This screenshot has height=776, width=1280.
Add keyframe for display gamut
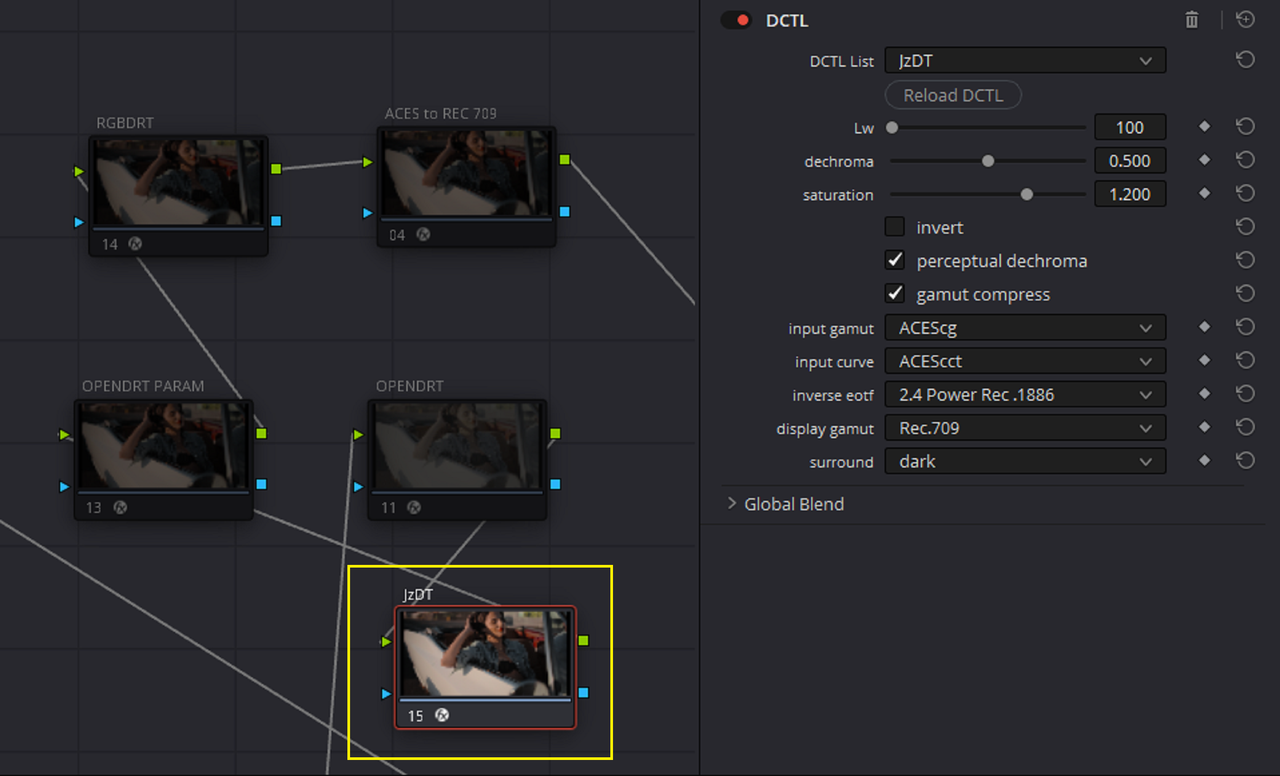coord(1204,427)
